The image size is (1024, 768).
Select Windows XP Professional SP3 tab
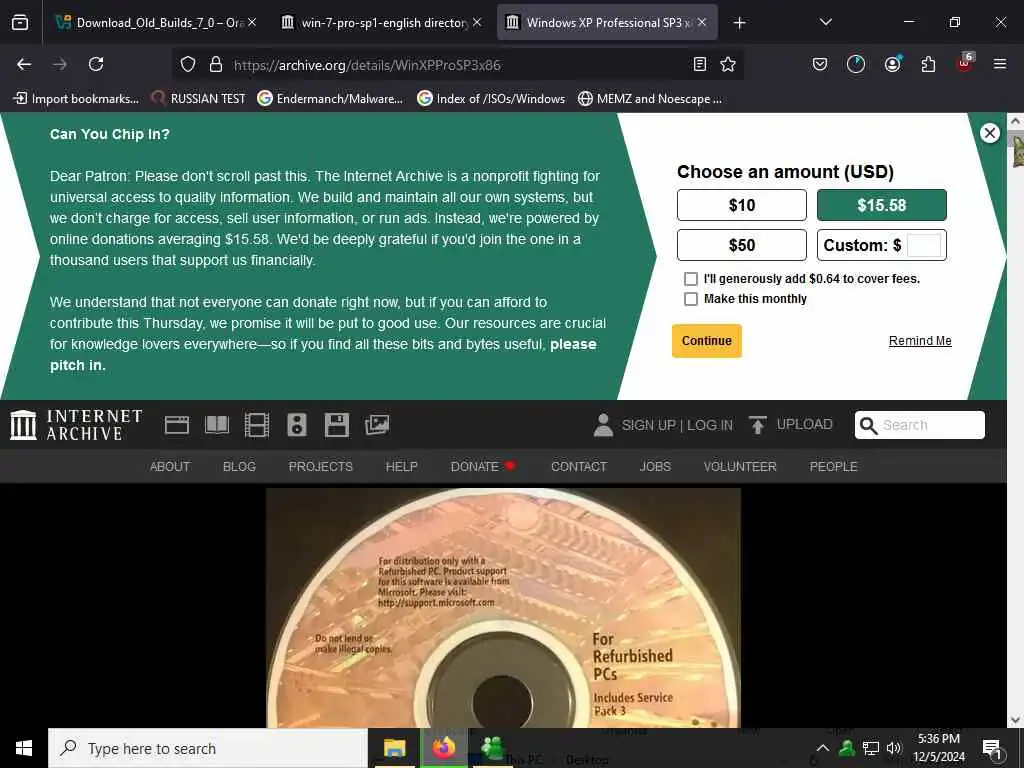tap(607, 22)
